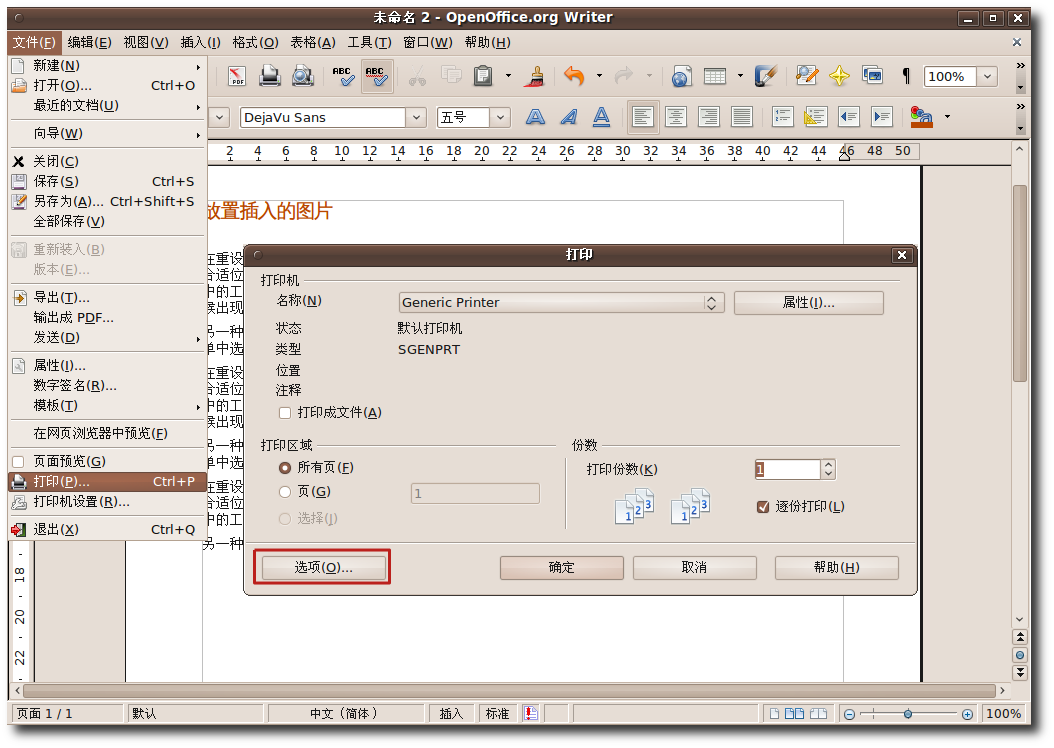
Task: Justify the text alignment
Action: tap(741, 117)
